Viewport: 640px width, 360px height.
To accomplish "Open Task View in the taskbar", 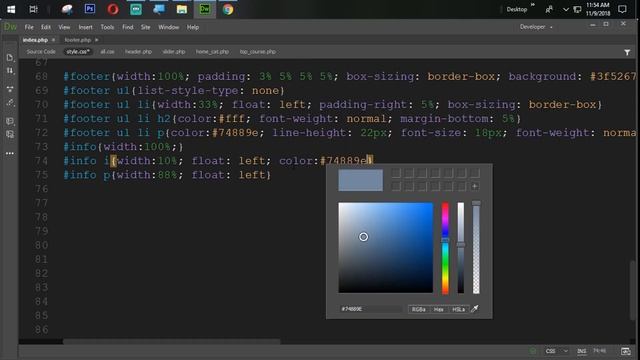I will (33, 9).
